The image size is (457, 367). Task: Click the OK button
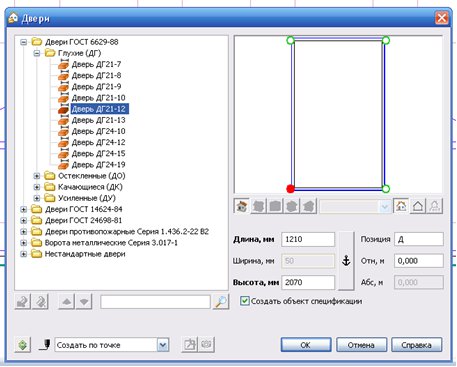(x=306, y=345)
